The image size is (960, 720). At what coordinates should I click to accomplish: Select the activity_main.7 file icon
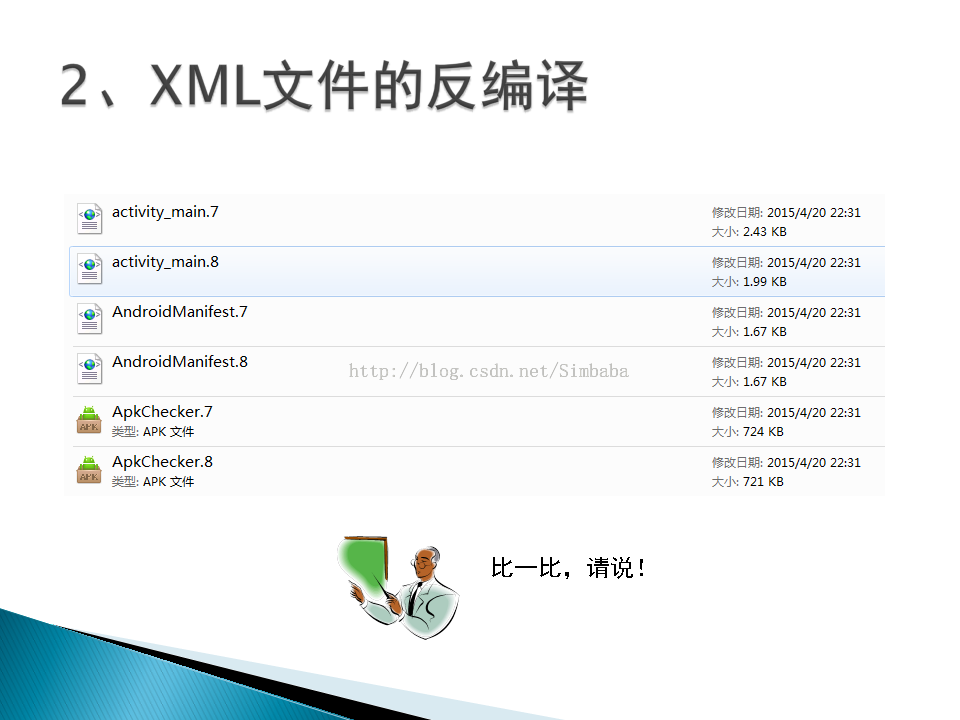pos(89,219)
